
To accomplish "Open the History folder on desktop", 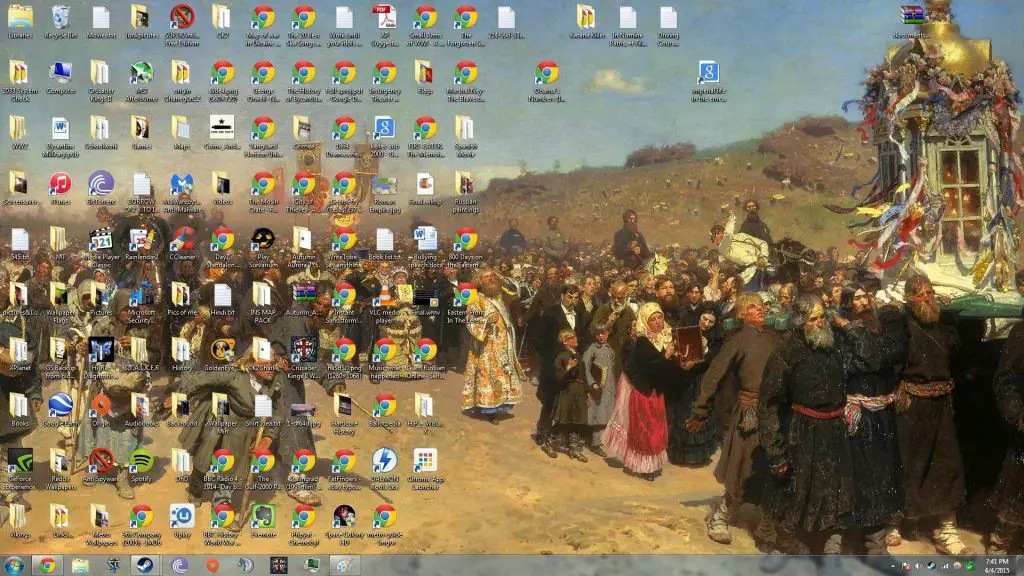I will point(182,355).
